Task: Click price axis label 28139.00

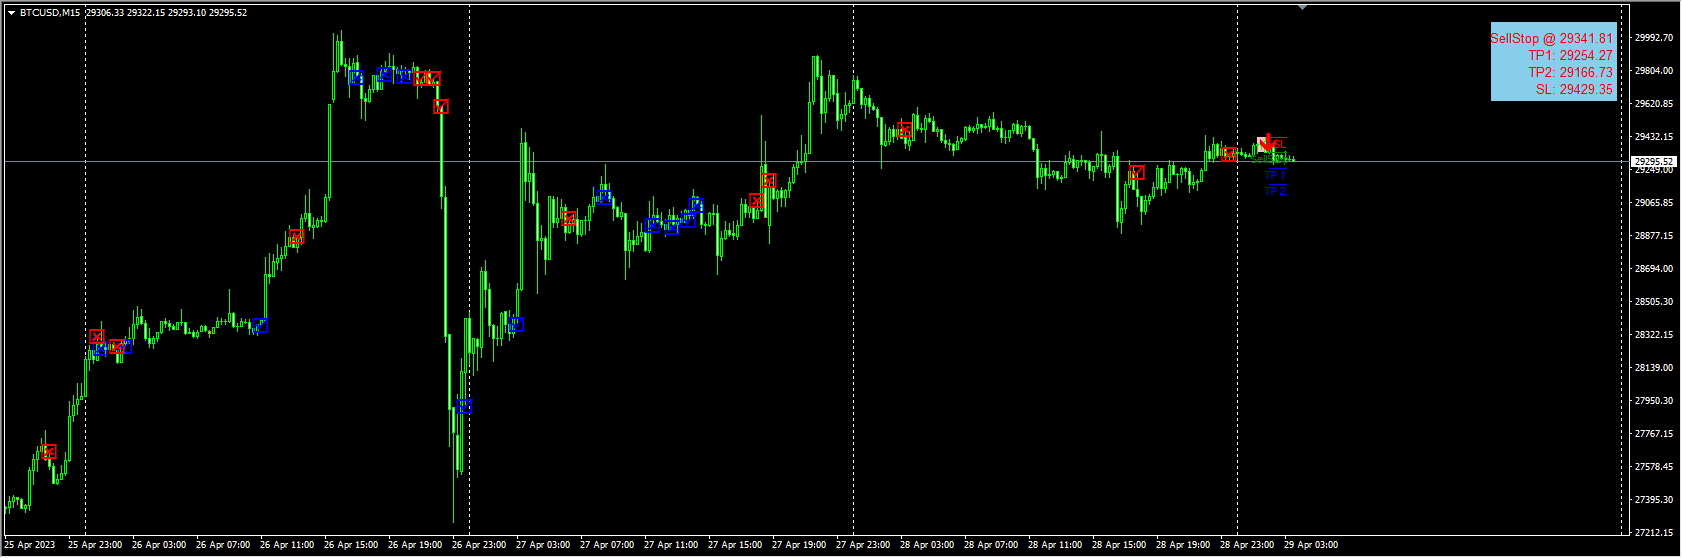Action: pos(1654,368)
